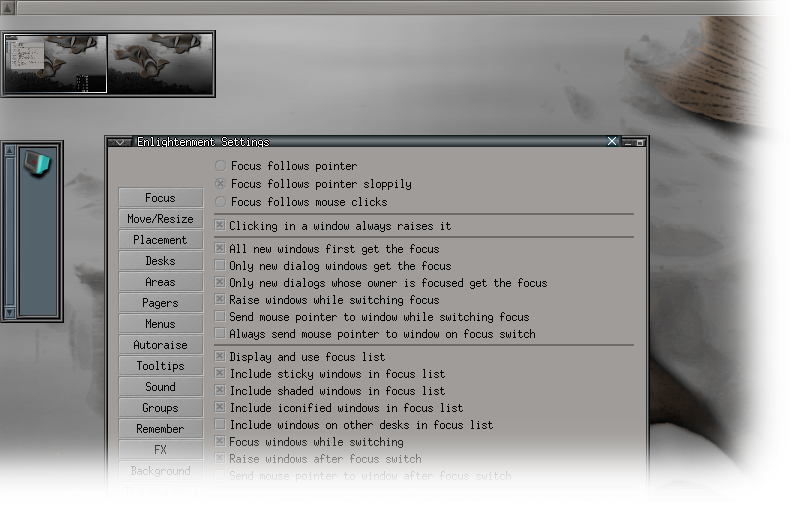Switch to second desktop in pager
The width and height of the screenshot is (800, 525).
coord(160,64)
